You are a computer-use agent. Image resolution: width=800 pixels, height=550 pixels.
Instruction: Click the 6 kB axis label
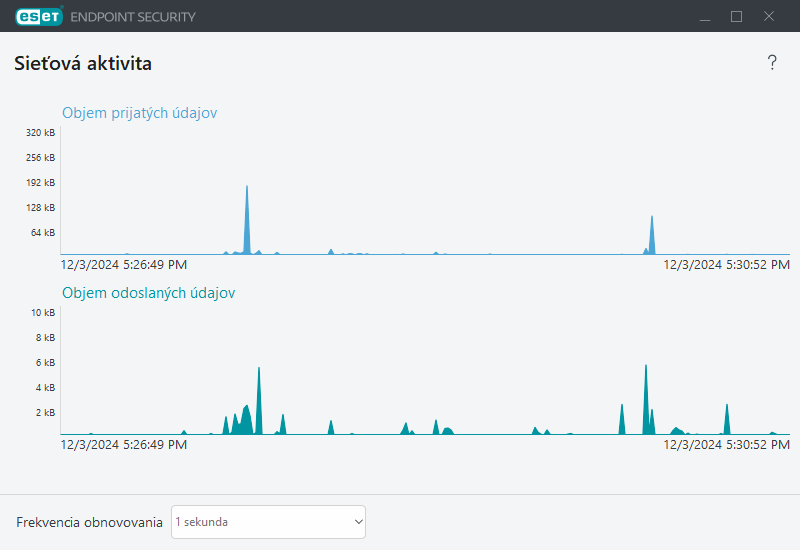point(46,363)
